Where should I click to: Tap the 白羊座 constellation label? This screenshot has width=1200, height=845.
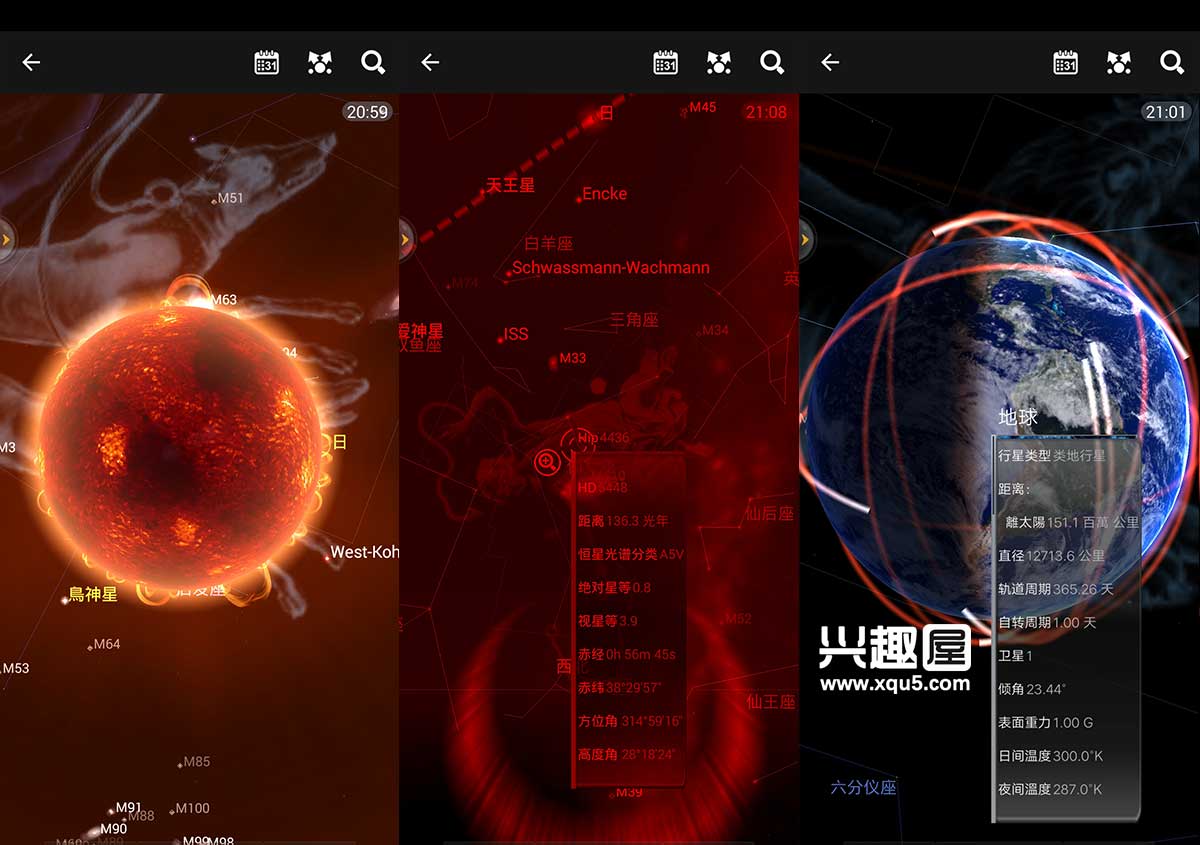549,243
